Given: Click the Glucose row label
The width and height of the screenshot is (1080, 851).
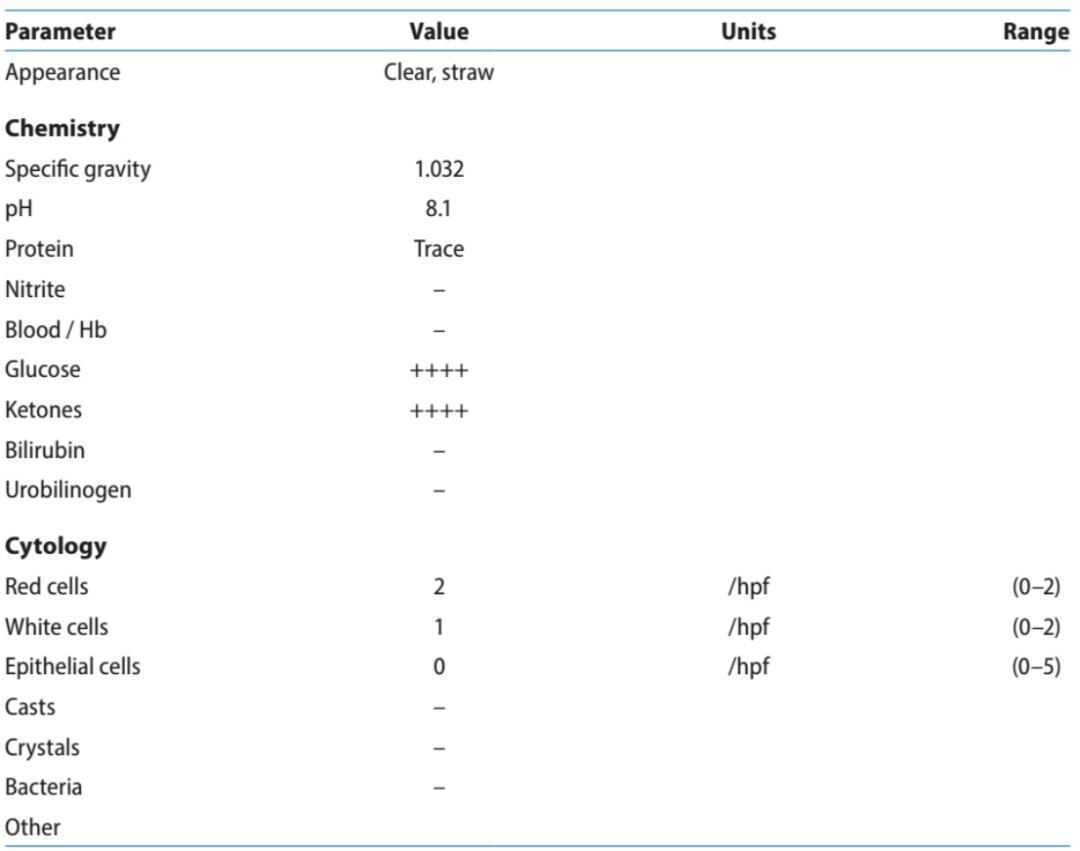Looking at the screenshot, I should click(43, 369).
